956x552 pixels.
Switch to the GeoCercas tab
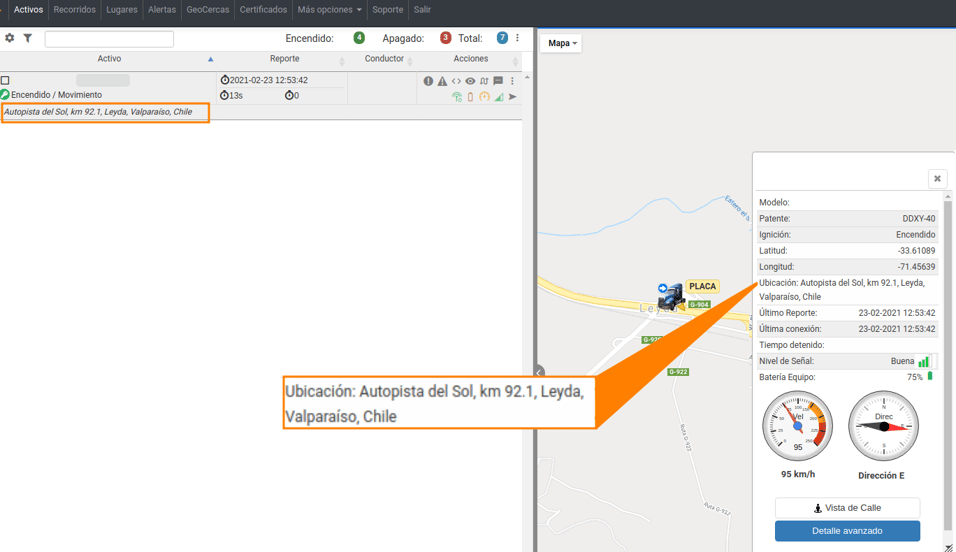point(208,10)
